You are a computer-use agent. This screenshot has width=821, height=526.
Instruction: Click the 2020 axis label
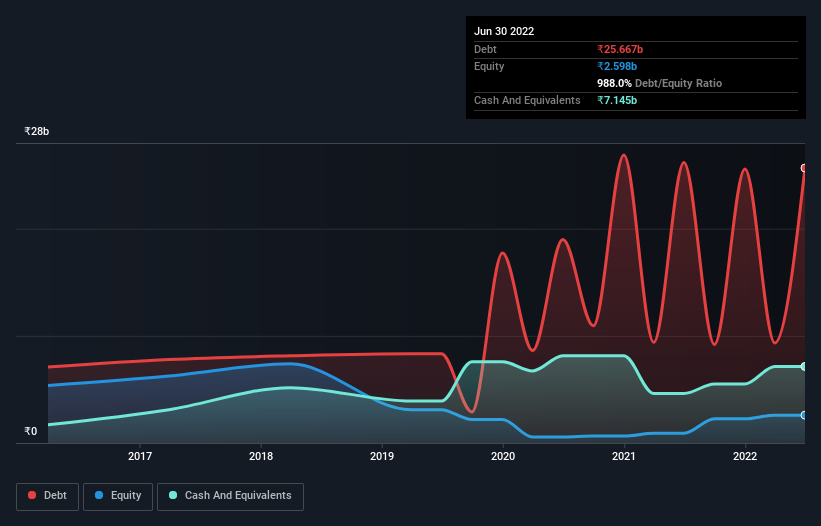[503, 456]
